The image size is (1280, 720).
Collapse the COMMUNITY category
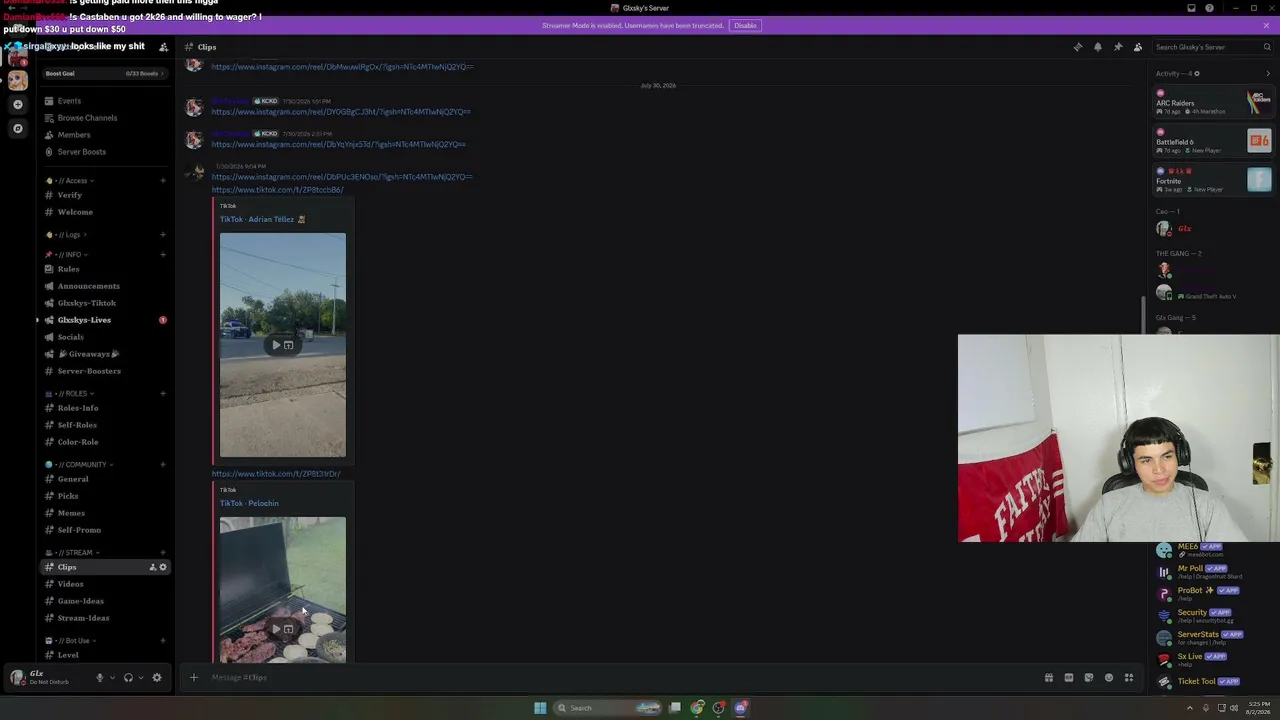pyautogui.click(x=79, y=464)
